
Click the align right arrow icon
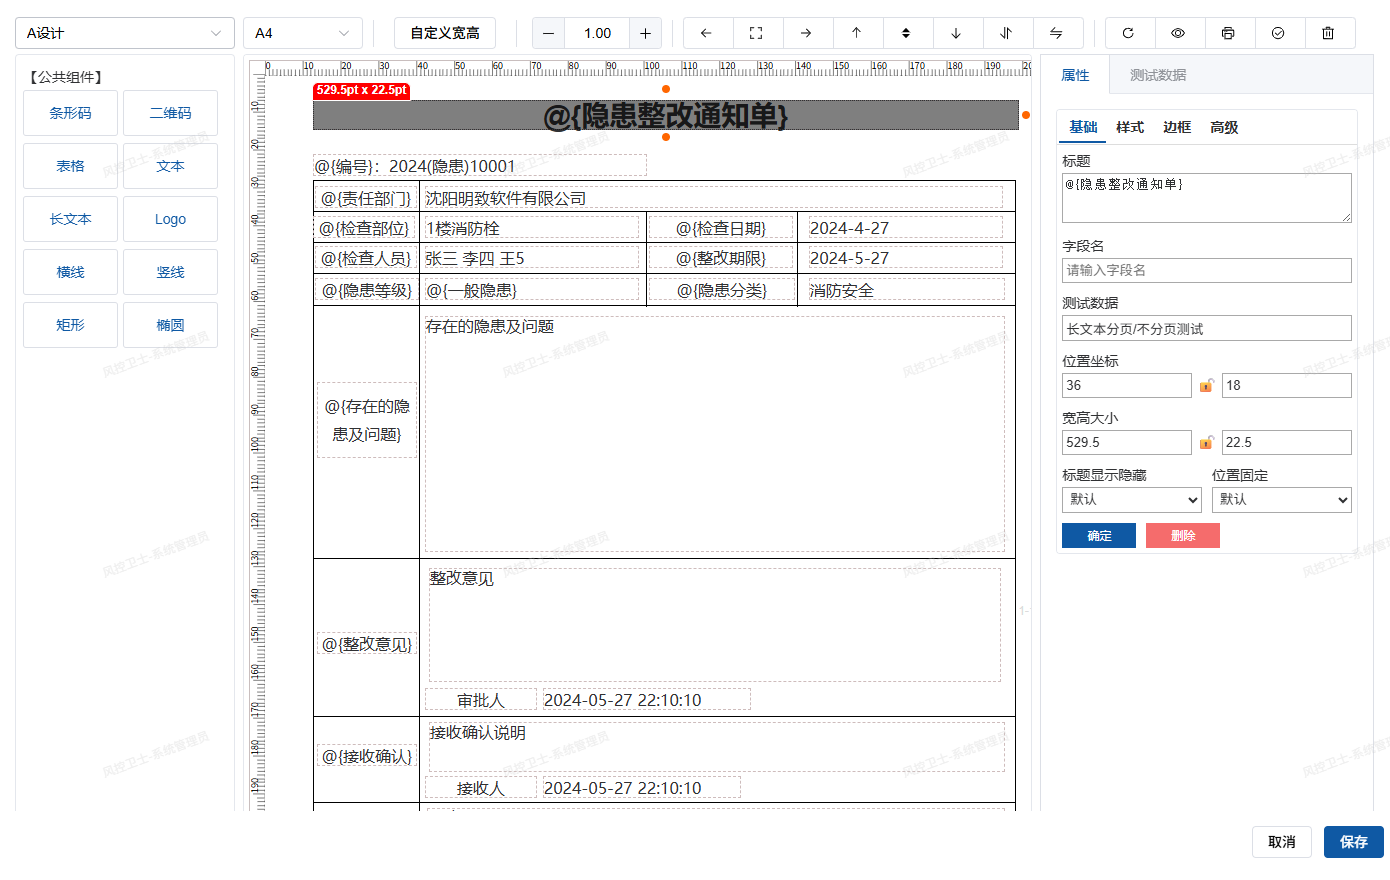point(806,33)
